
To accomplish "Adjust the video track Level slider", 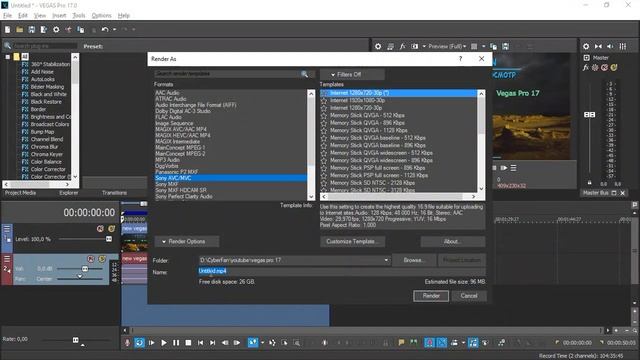I will 109,239.
